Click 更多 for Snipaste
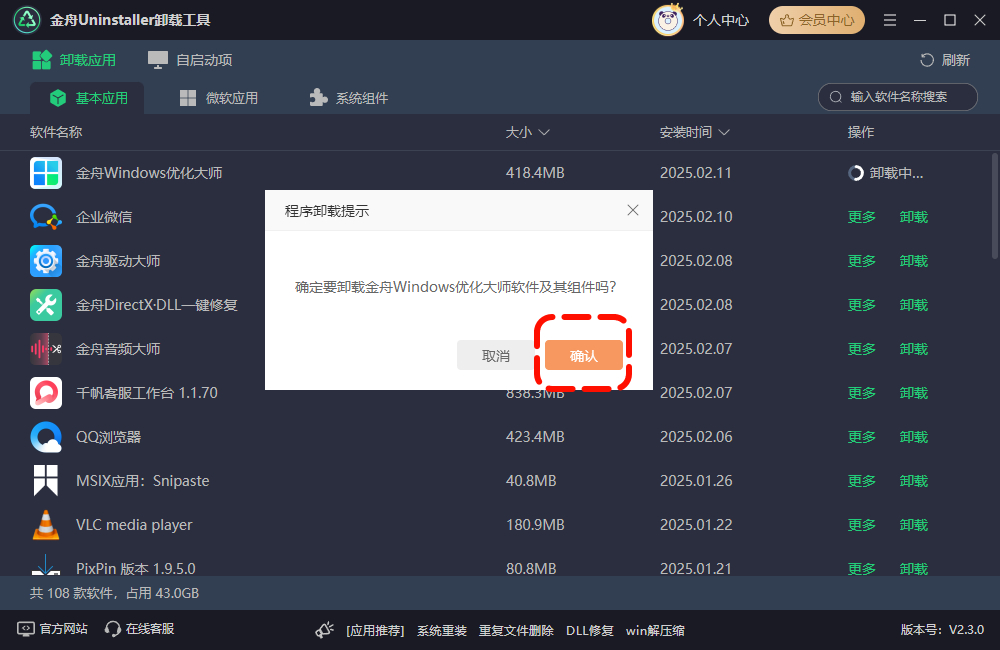1000x650 pixels. tap(862, 481)
